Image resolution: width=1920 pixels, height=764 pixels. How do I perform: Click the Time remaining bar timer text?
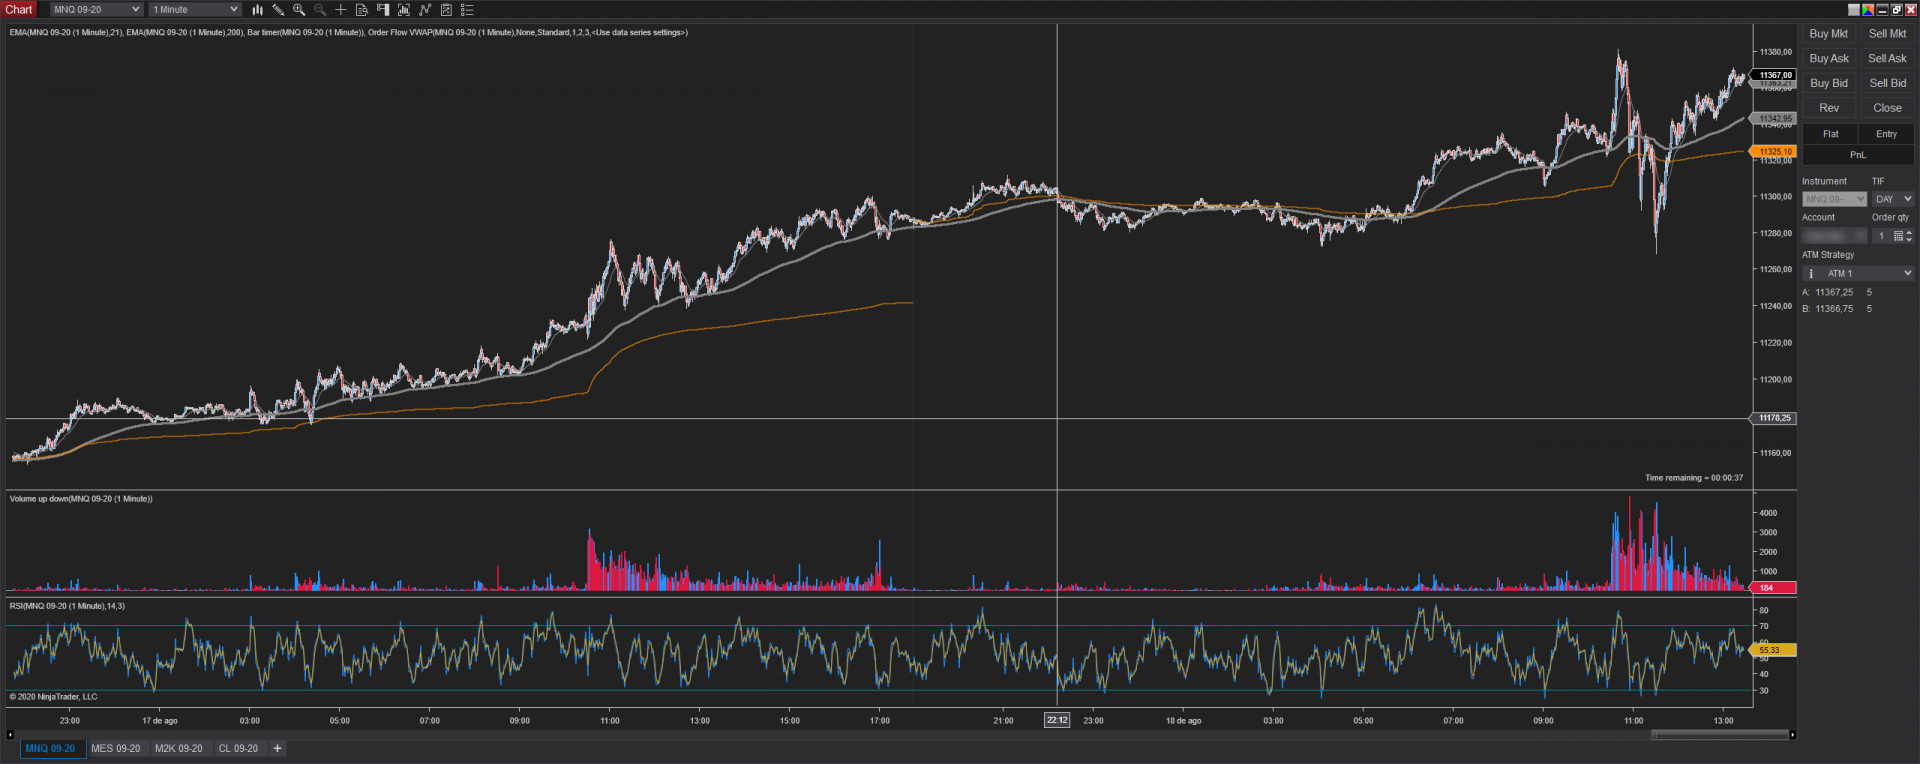pos(1694,478)
